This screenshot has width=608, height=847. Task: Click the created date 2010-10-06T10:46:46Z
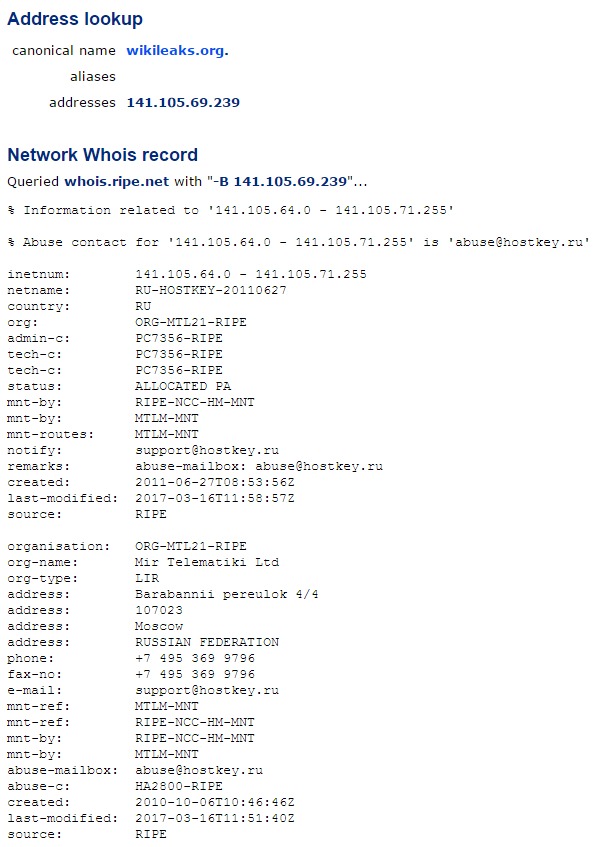pyautogui.click(x=215, y=803)
